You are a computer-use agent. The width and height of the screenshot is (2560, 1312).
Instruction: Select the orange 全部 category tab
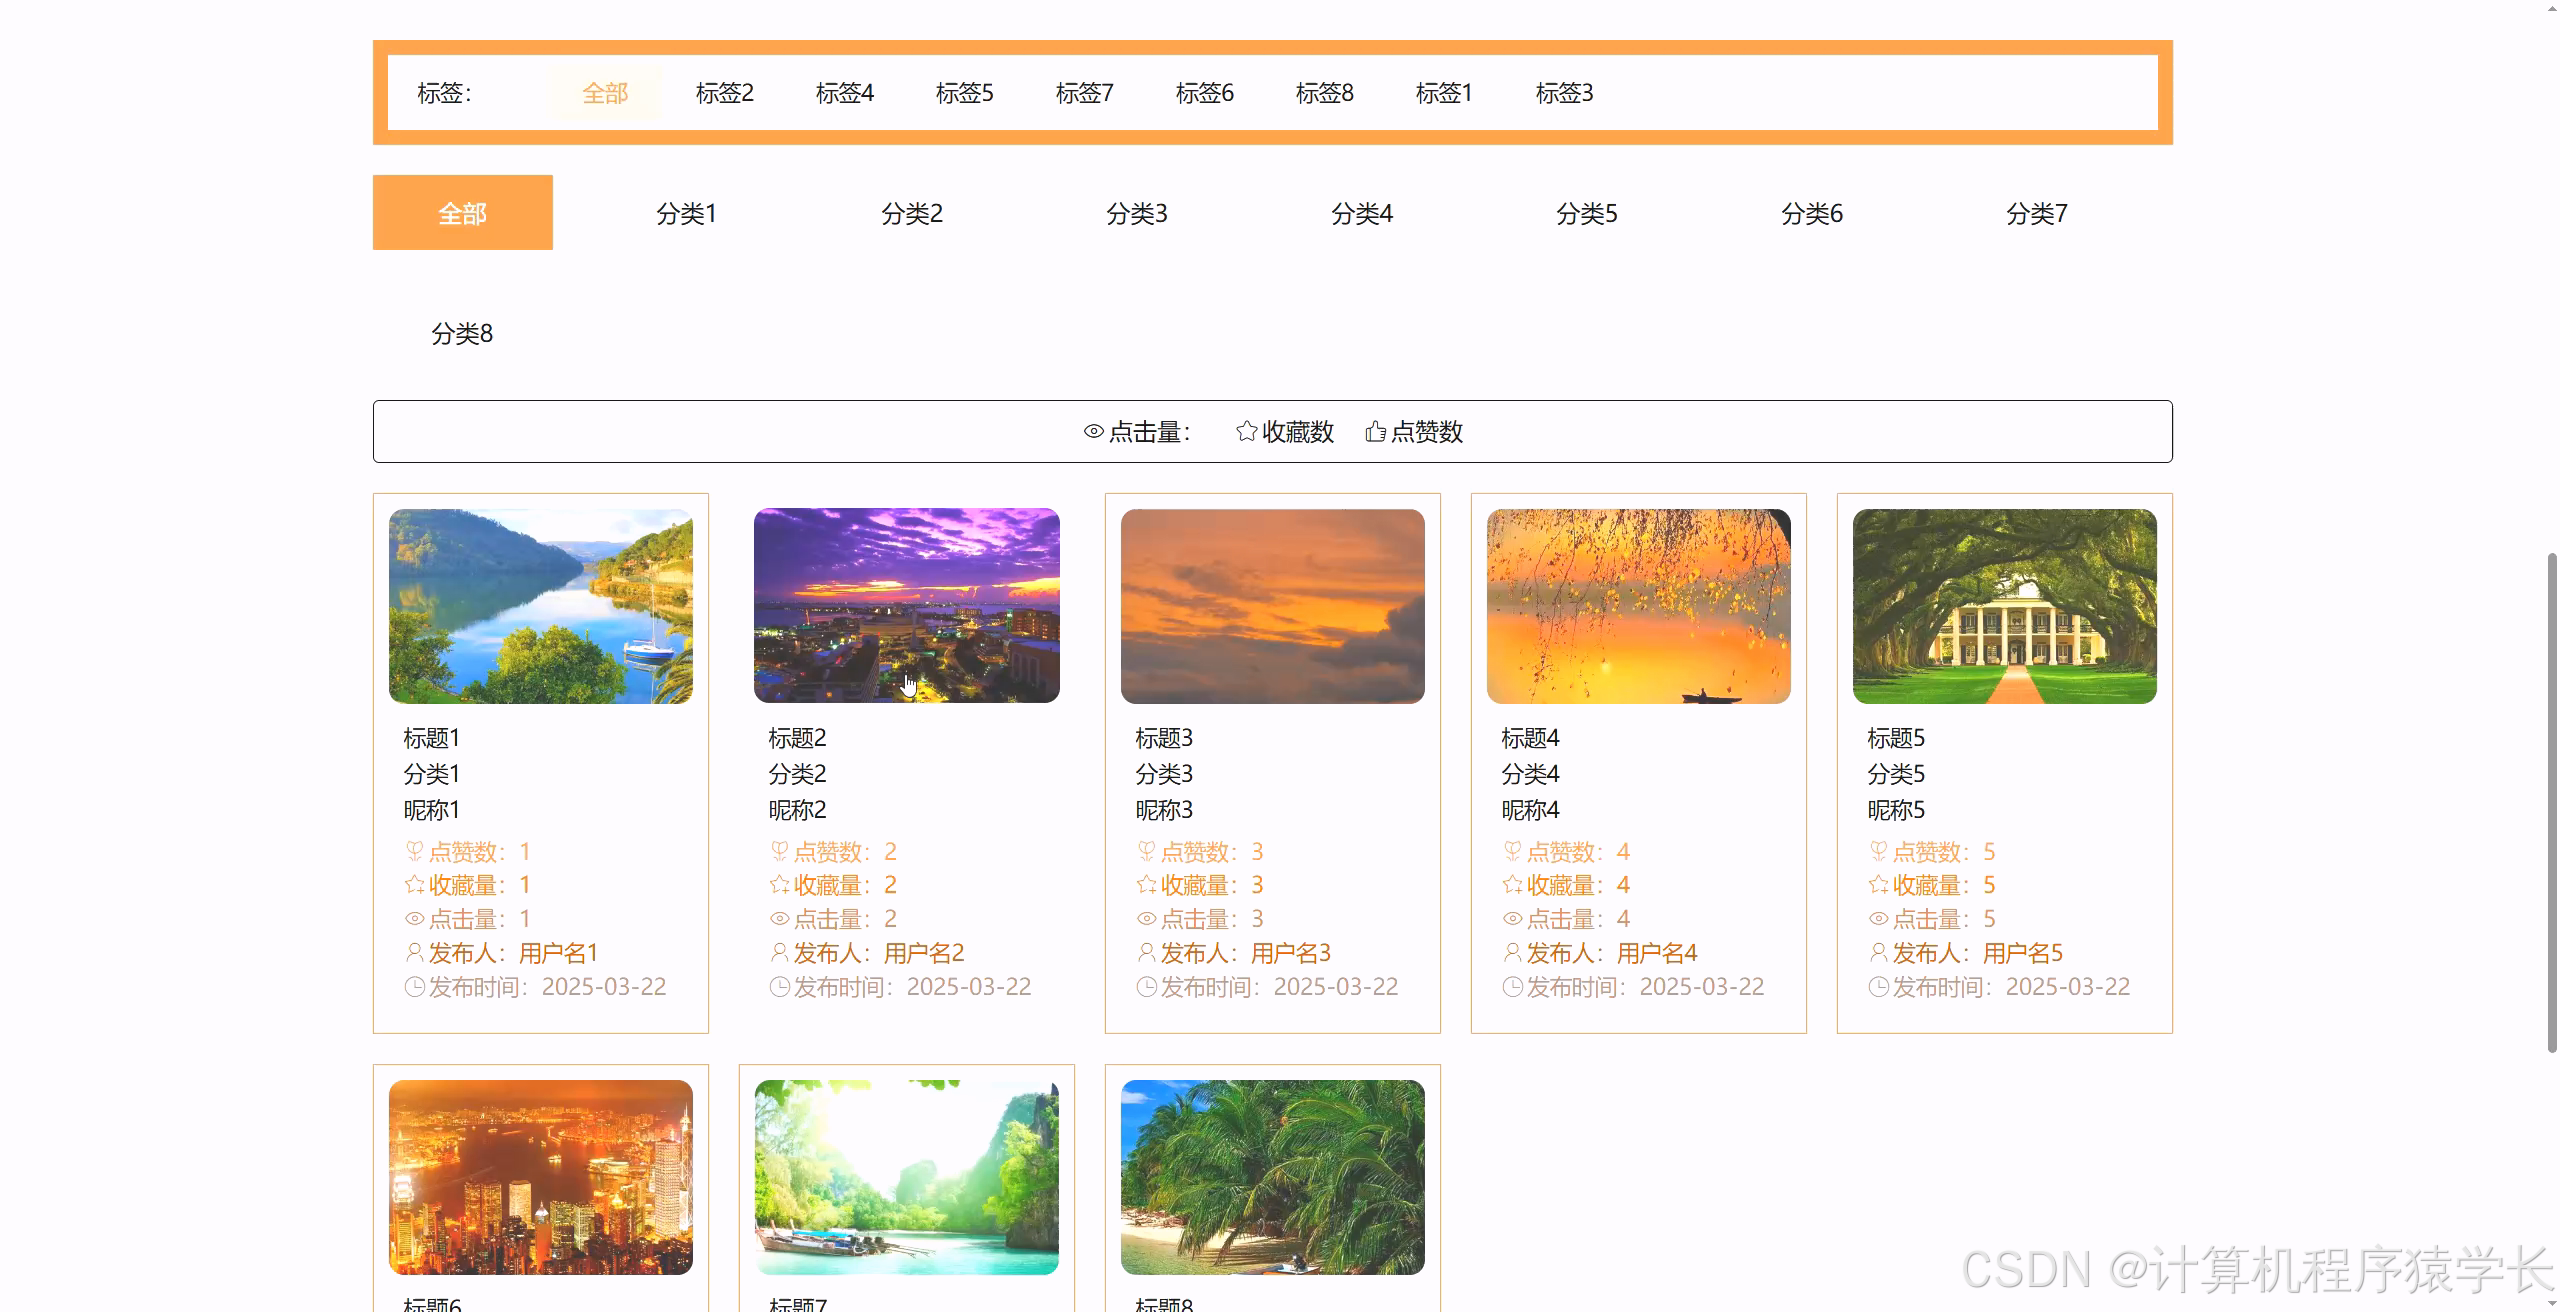point(463,213)
